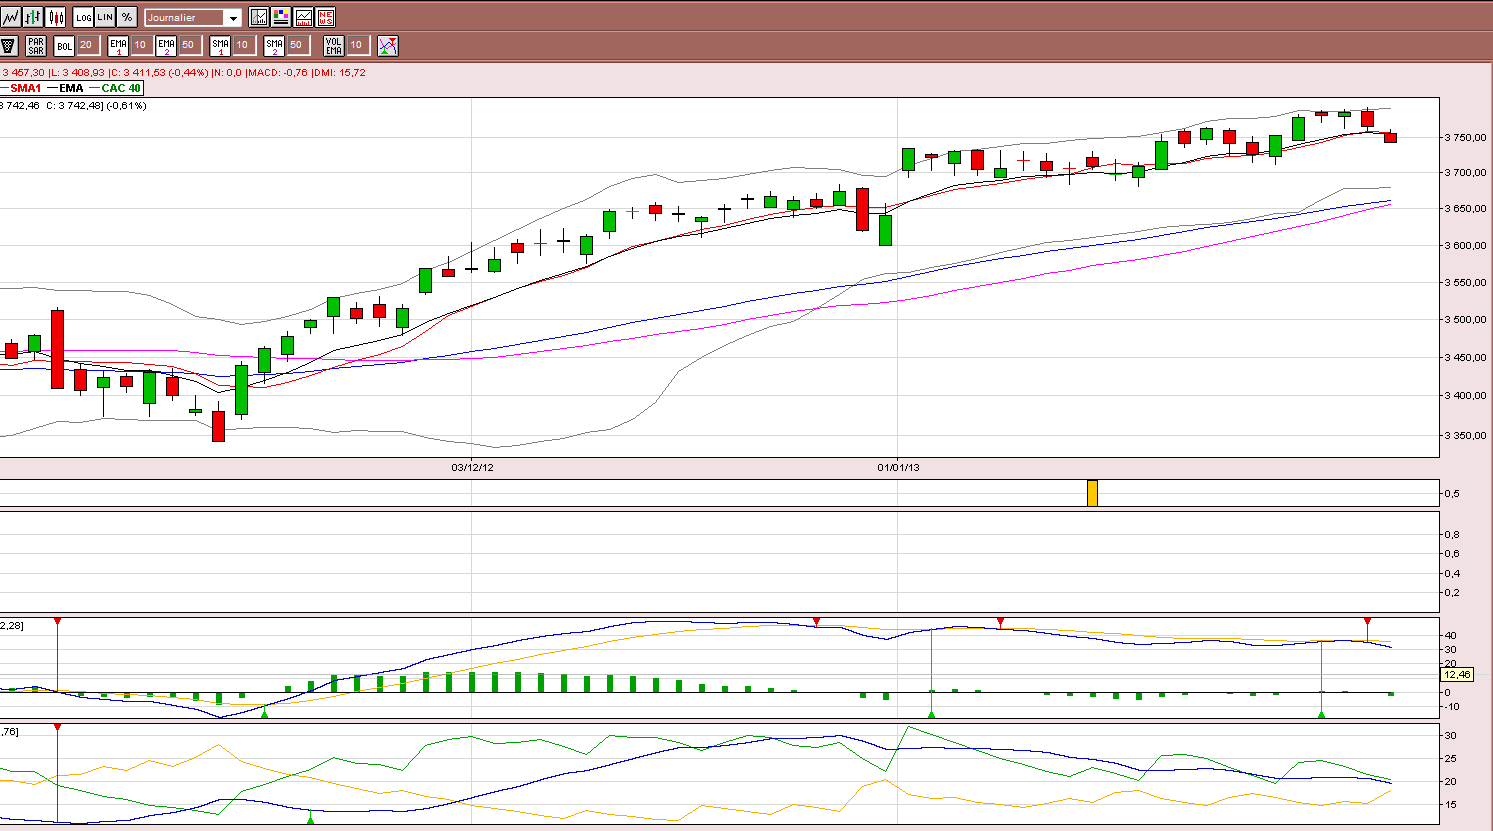Open the Journalier timeframe dropdown
Viewport: 1493px width, 831px height.
[x=193, y=18]
